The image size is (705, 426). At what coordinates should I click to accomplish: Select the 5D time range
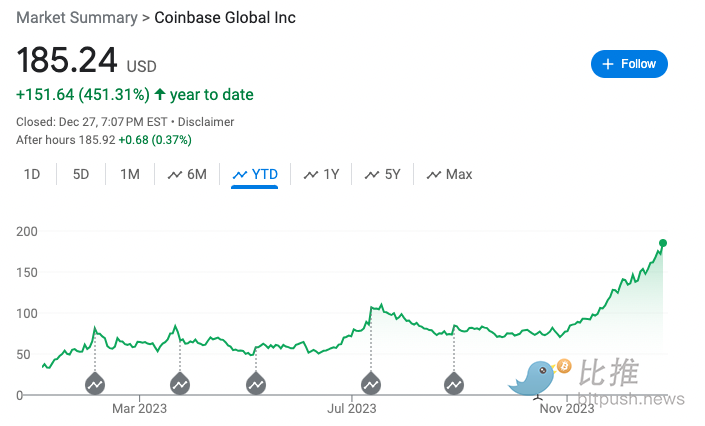click(81, 174)
